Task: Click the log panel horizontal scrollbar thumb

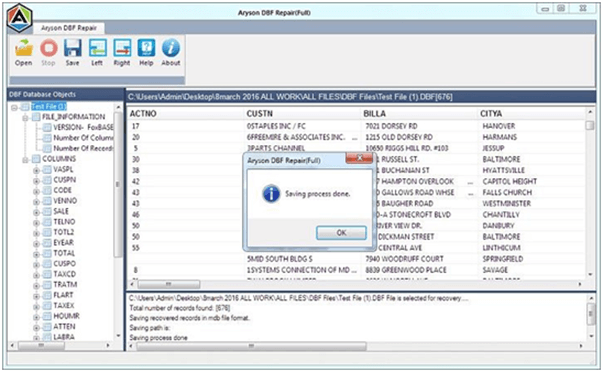Action: (251, 346)
